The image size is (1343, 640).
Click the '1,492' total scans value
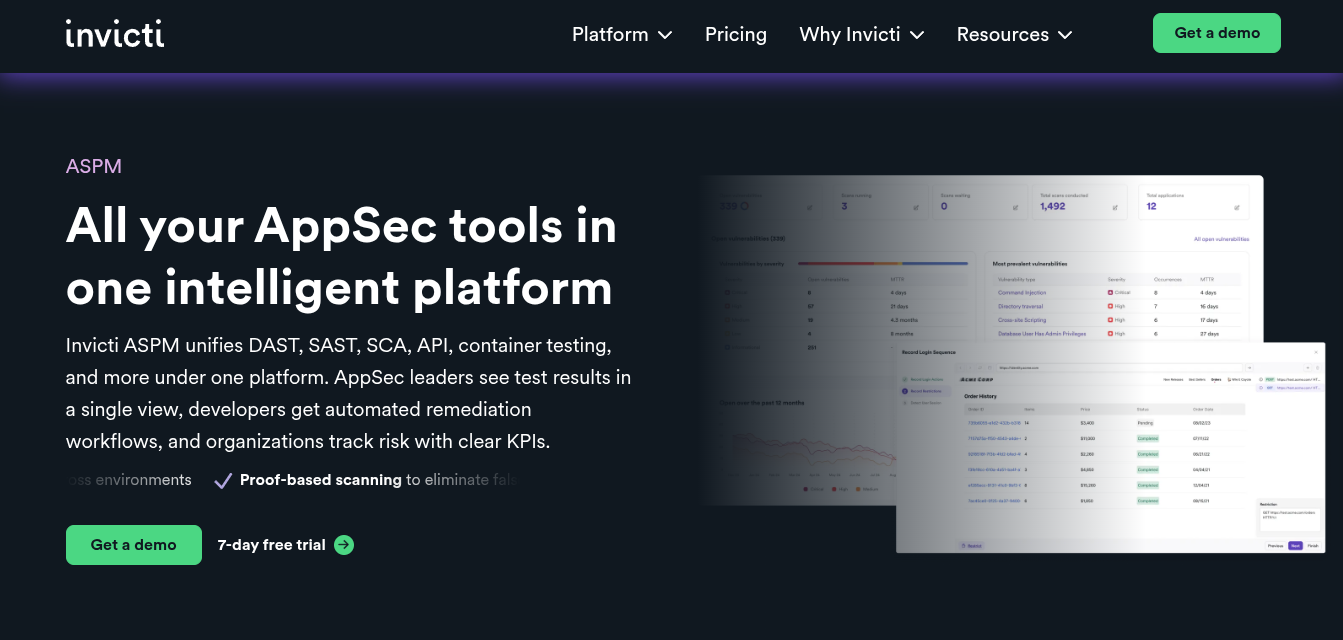coord(1053,206)
